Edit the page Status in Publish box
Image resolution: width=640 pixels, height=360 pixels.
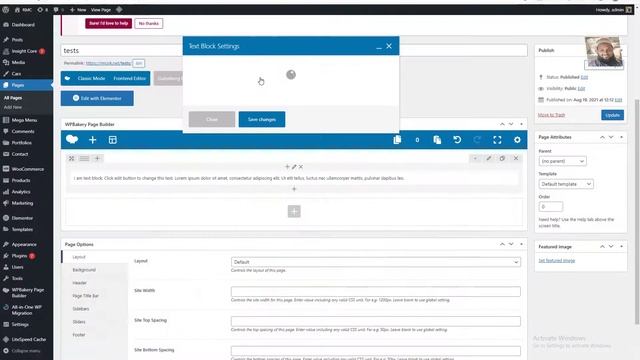[x=584, y=77]
